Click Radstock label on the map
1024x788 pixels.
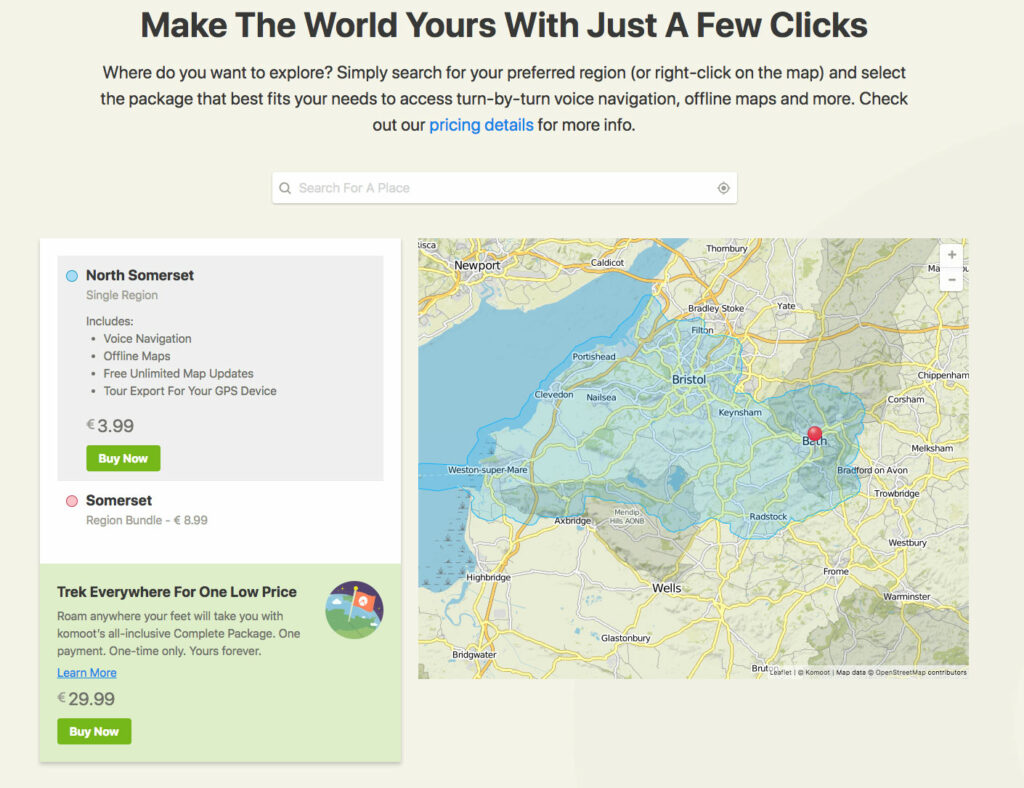(768, 516)
